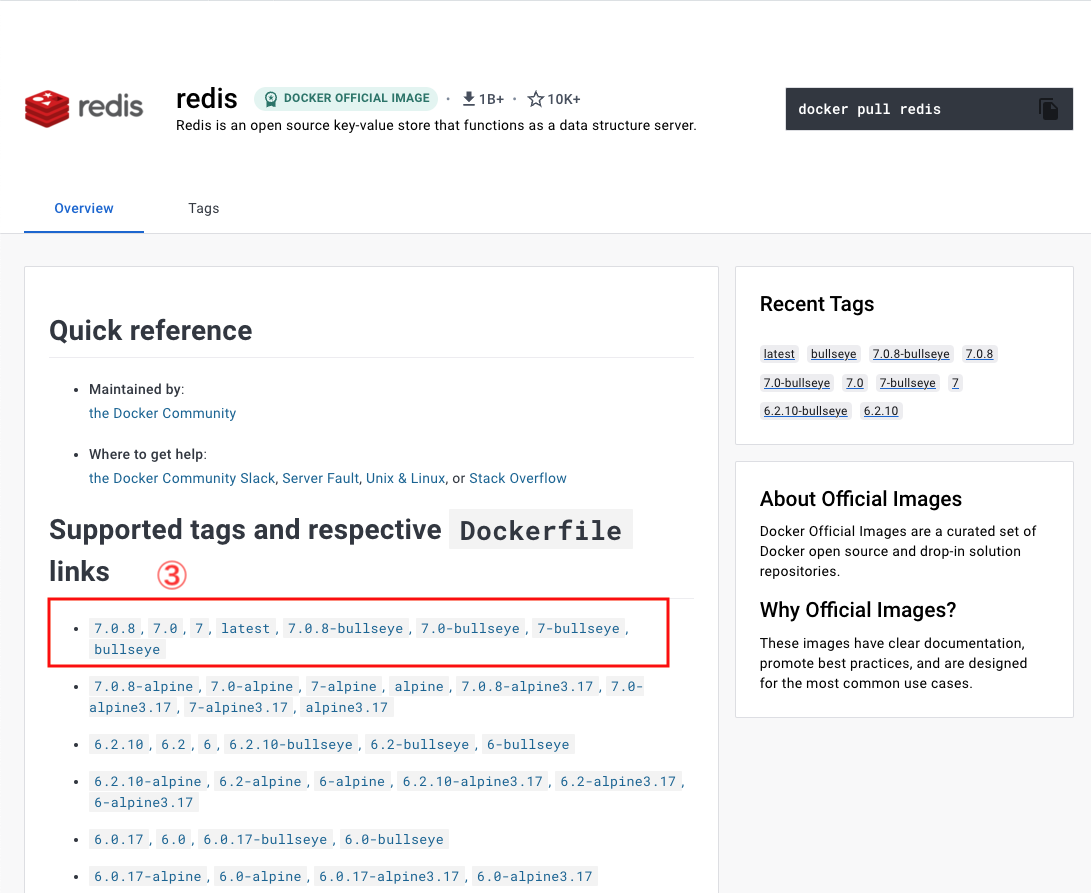This screenshot has width=1091, height=893.
Task: Open the 7-bullseye Dockerfile link
Action: point(578,629)
